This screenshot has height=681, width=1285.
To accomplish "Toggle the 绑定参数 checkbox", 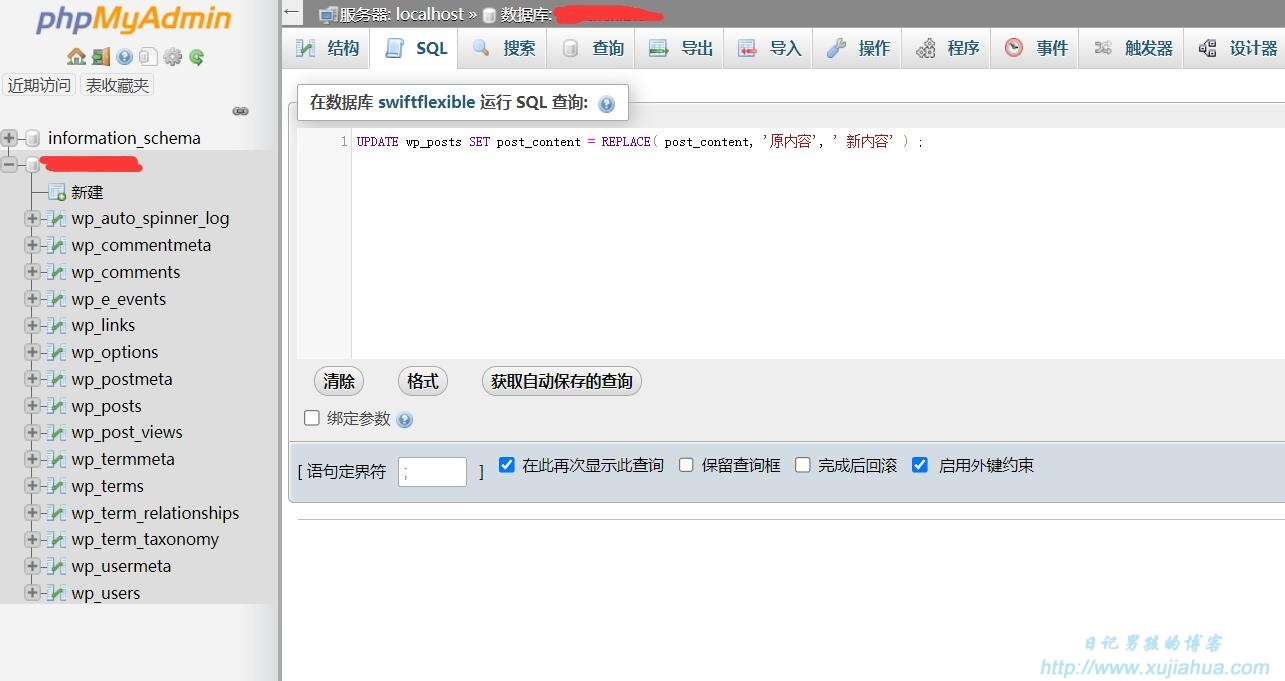I will (x=312, y=418).
